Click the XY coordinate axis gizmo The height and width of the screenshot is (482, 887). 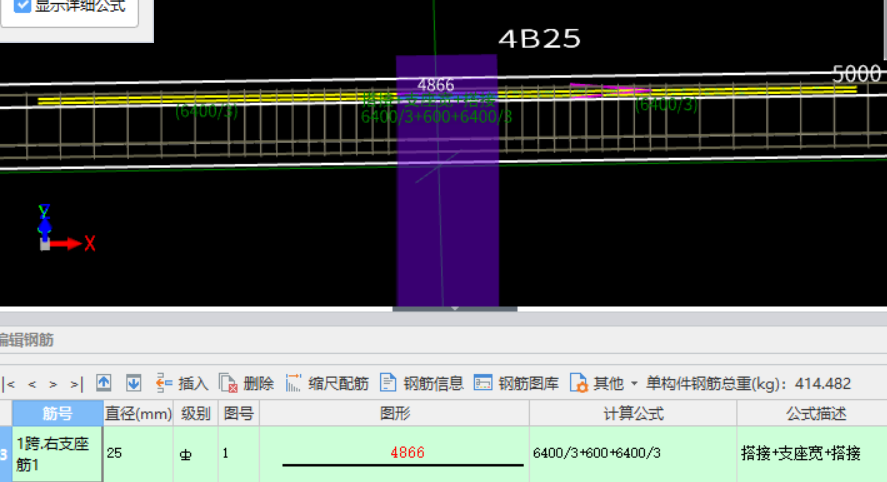pyautogui.click(x=65, y=229)
